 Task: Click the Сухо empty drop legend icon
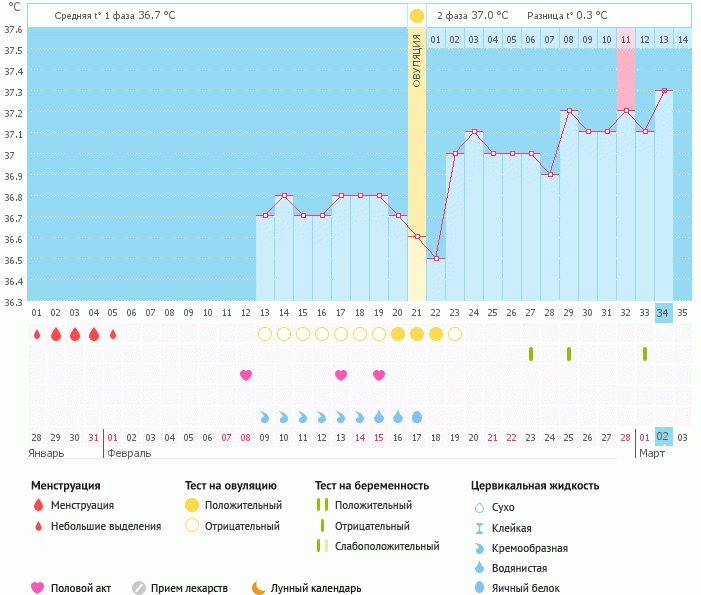click(479, 508)
